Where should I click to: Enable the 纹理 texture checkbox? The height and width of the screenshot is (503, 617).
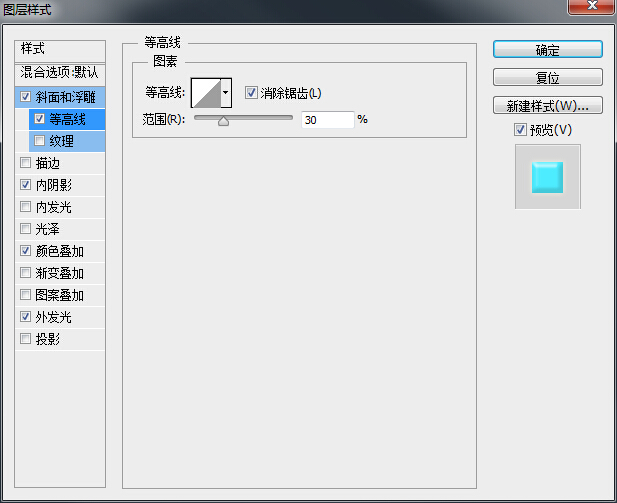39,141
